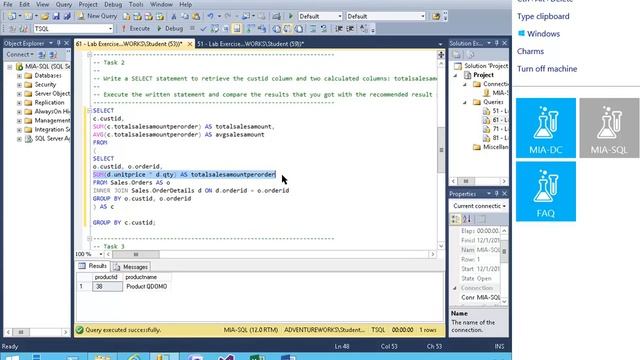The image size is (640, 360).
Task: Click the split editor icon at top right
Action: (441, 55)
